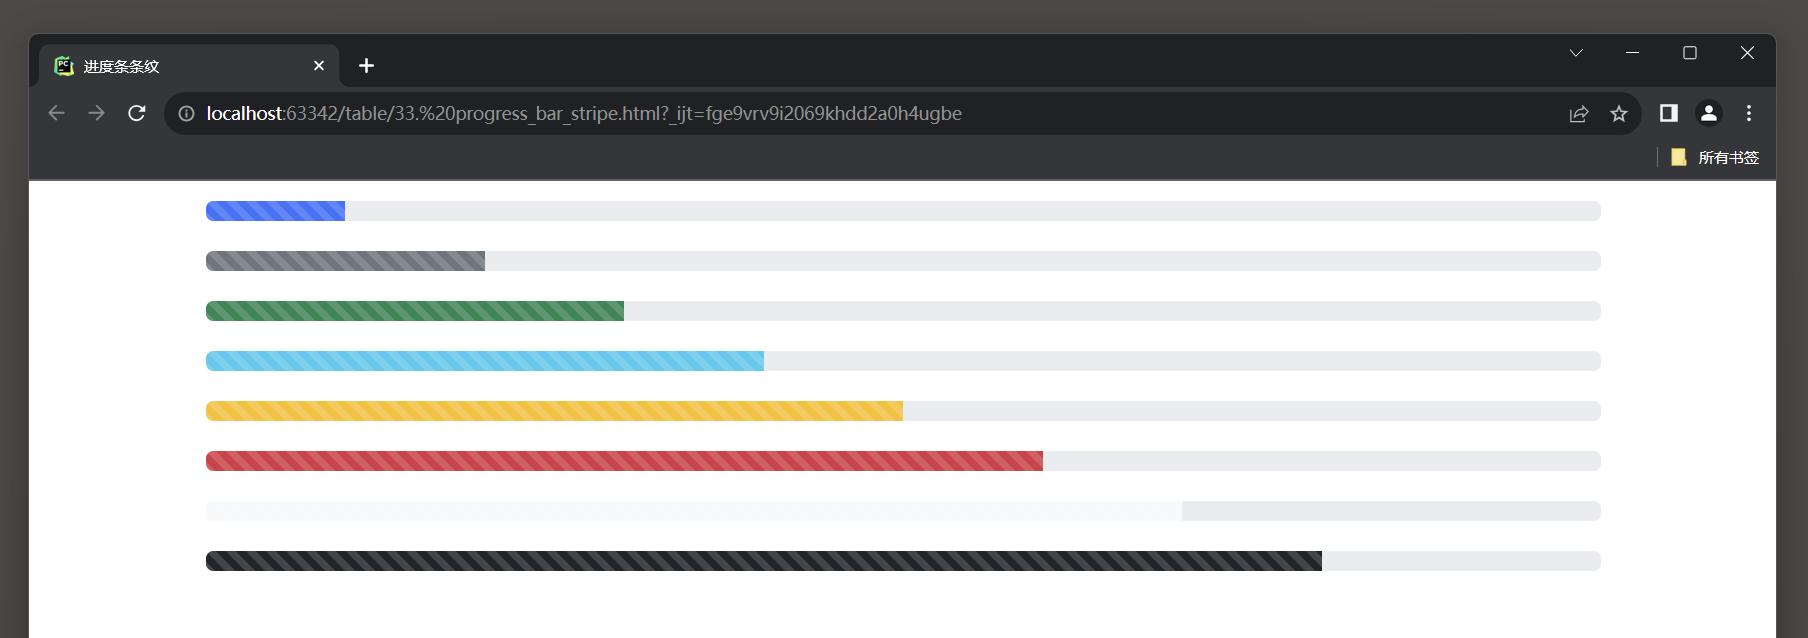This screenshot has width=1808, height=638.
Task: Go back to the previous page
Action: [x=56, y=113]
